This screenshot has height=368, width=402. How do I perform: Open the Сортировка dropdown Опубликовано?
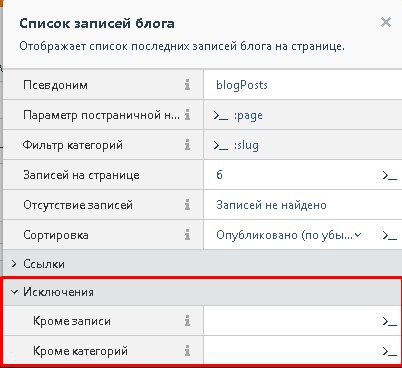289,235
